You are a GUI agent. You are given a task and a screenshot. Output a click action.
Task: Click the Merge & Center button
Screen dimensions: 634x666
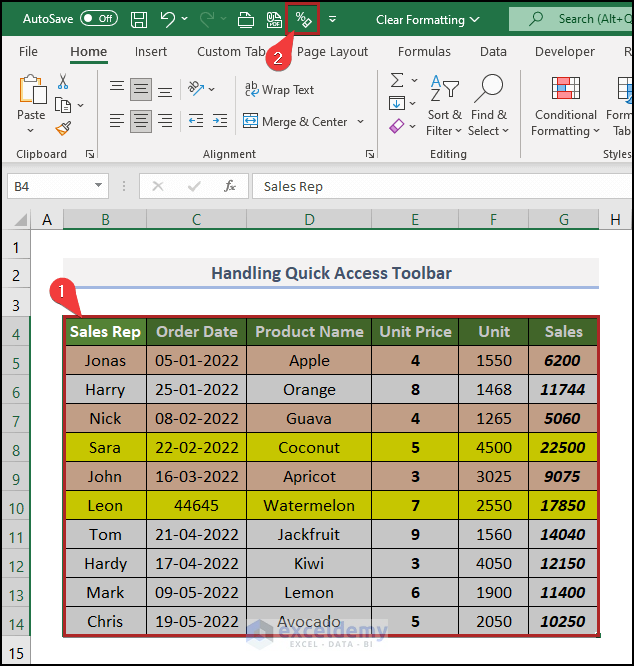pos(295,122)
